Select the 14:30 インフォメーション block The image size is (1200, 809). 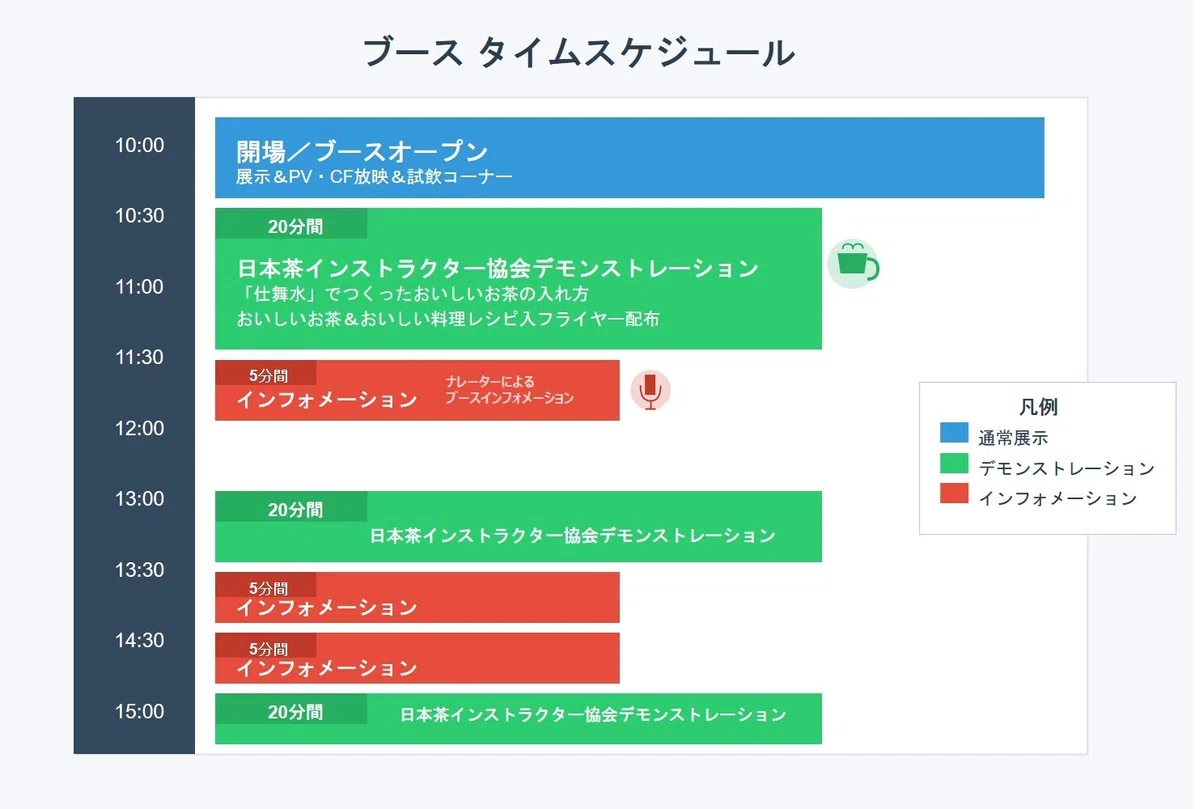click(x=417, y=658)
